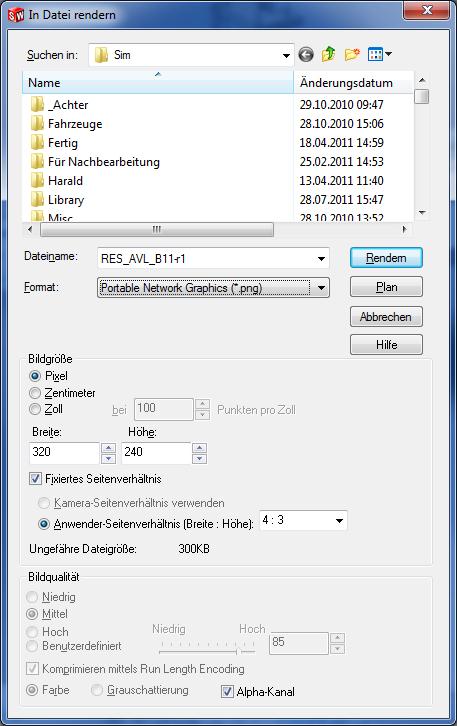Click the Hilfe button
Viewport: 457px width, 726px height.
386,344
